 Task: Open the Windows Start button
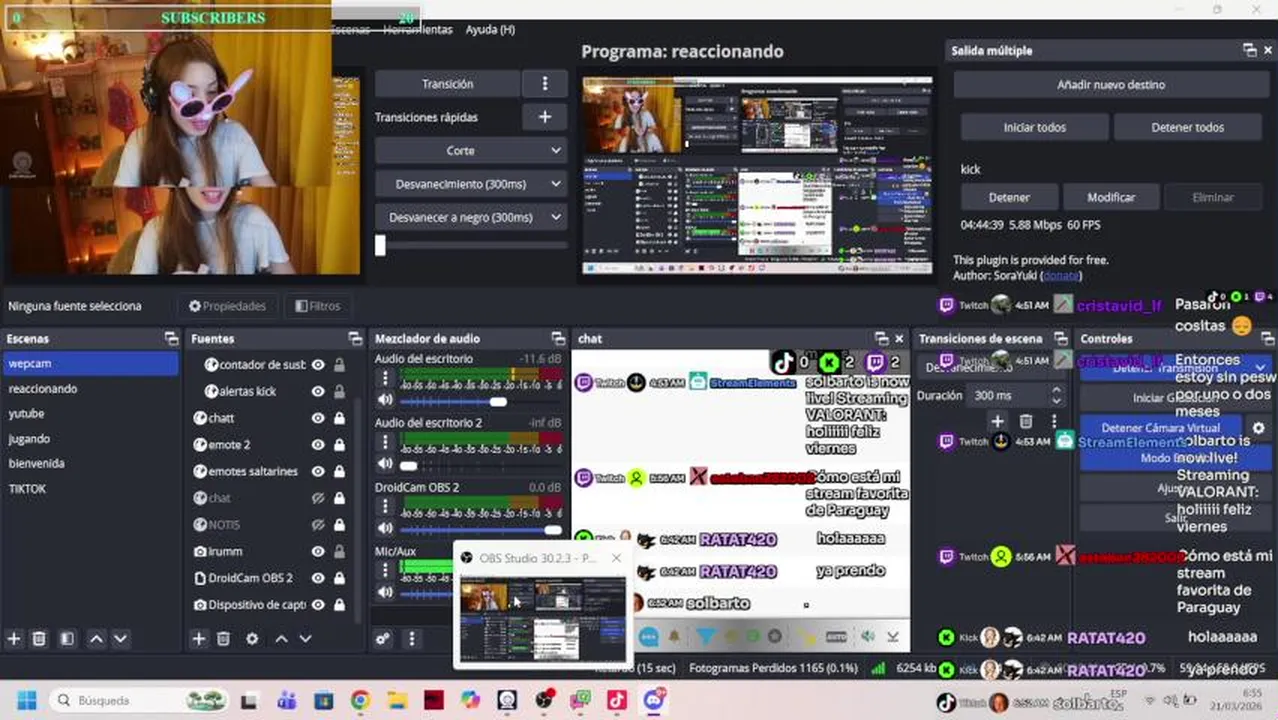click(26, 700)
